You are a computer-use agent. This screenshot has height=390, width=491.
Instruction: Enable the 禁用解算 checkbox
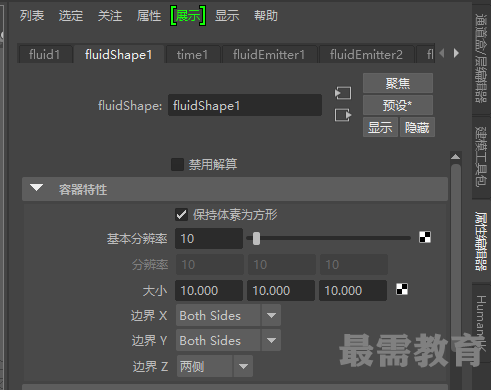point(177,164)
